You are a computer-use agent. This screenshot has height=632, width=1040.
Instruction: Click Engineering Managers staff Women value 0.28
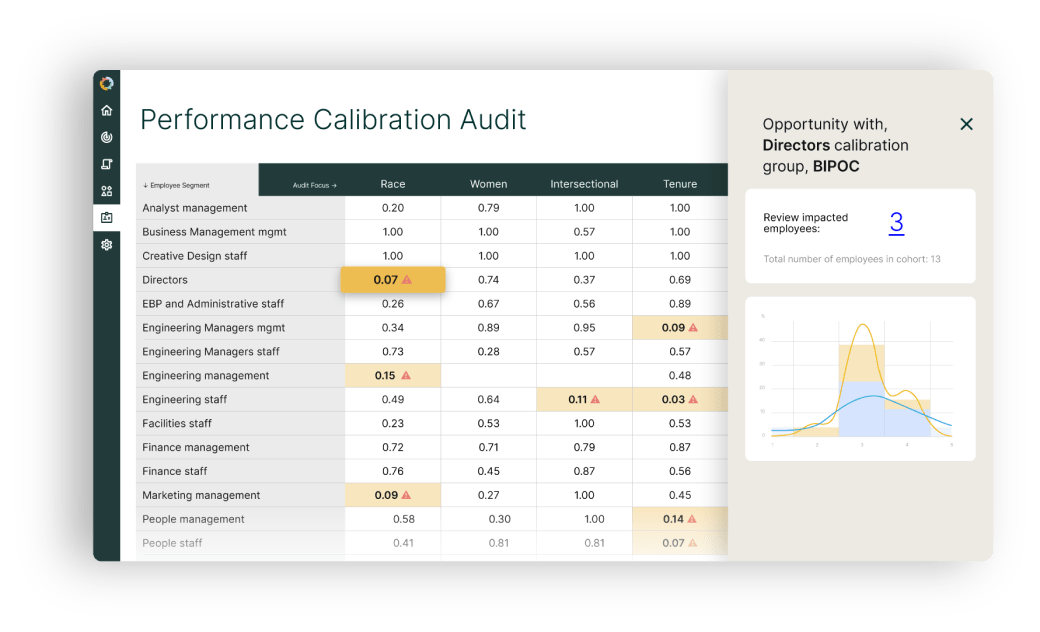[489, 351]
